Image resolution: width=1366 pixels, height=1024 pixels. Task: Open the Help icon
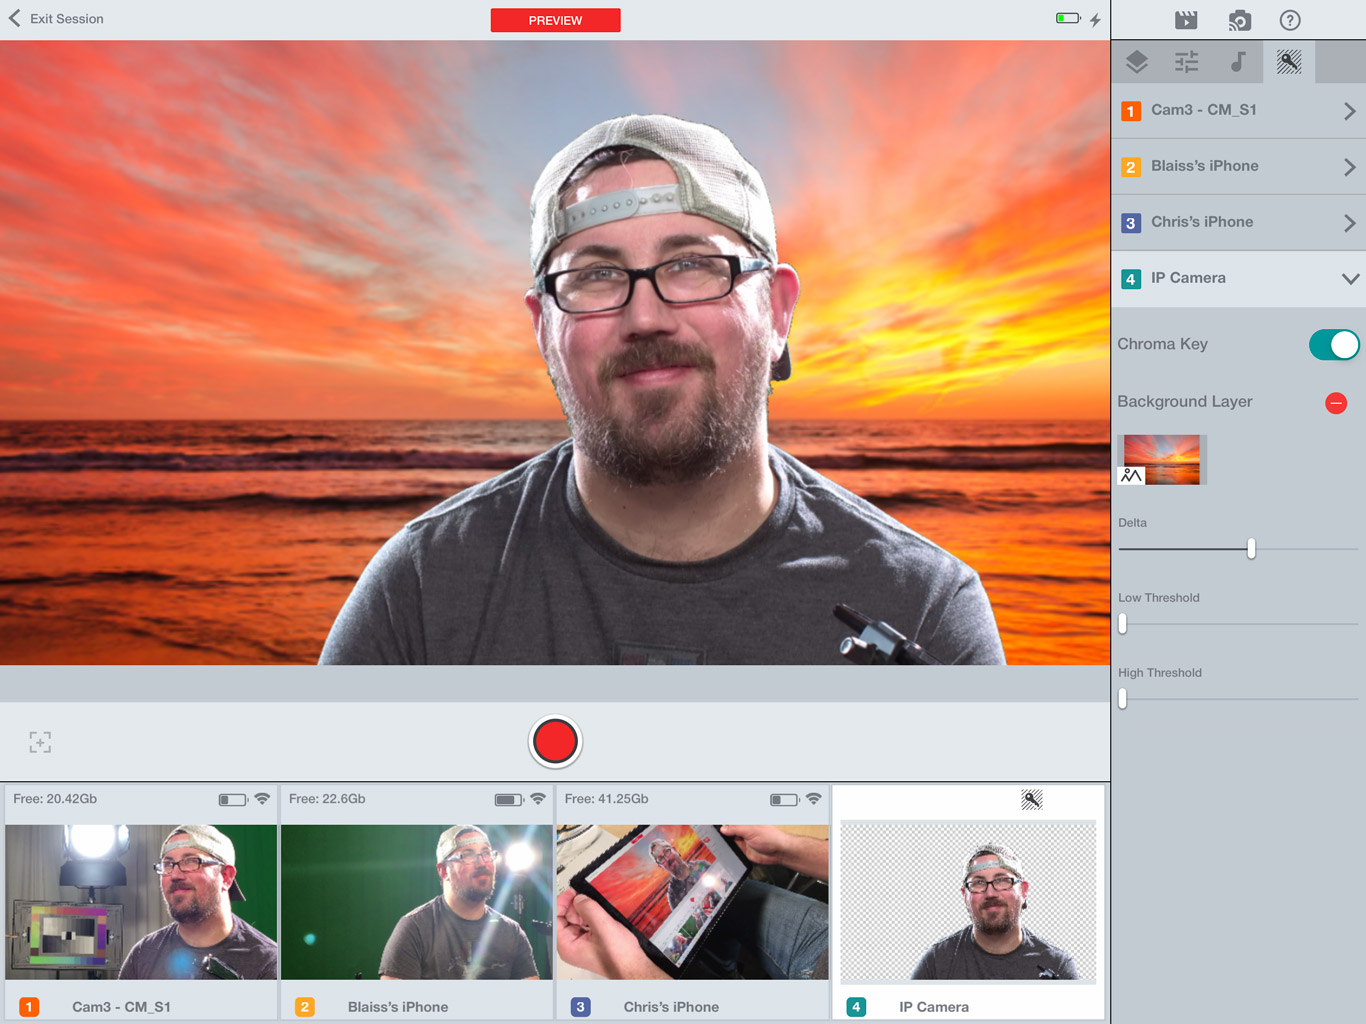coord(1290,20)
